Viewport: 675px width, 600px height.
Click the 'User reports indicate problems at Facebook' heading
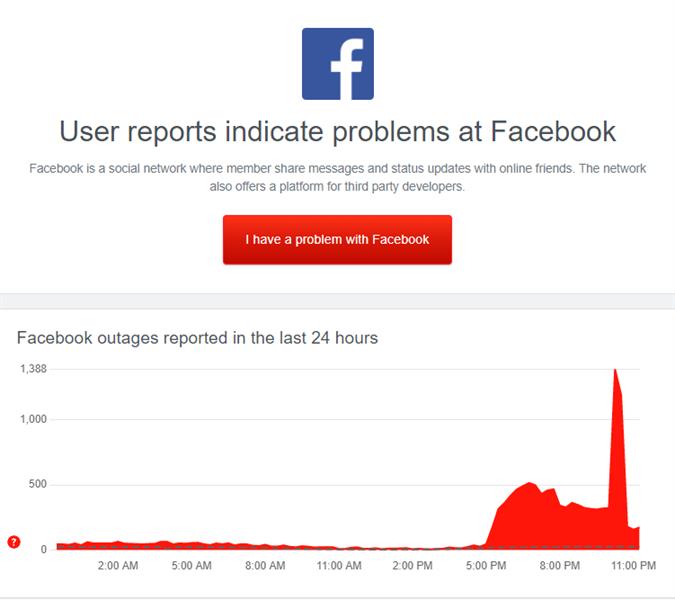click(338, 131)
